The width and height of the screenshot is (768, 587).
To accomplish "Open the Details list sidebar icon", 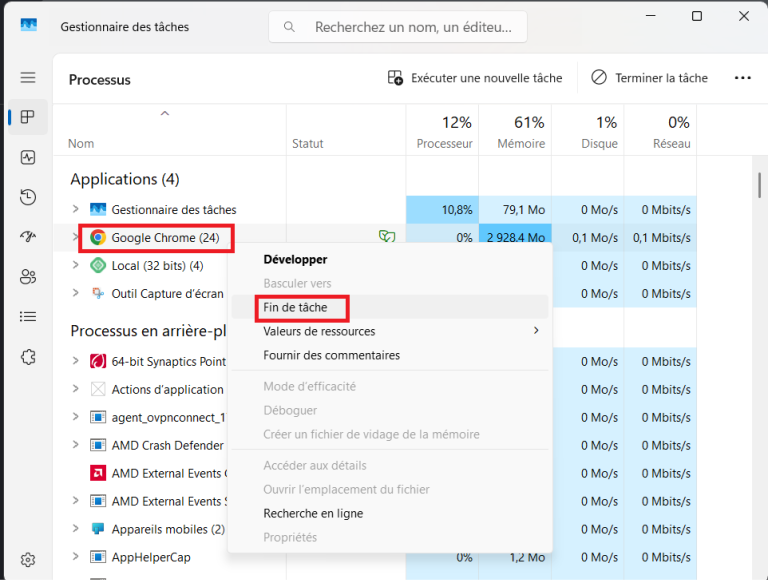I will [28, 317].
